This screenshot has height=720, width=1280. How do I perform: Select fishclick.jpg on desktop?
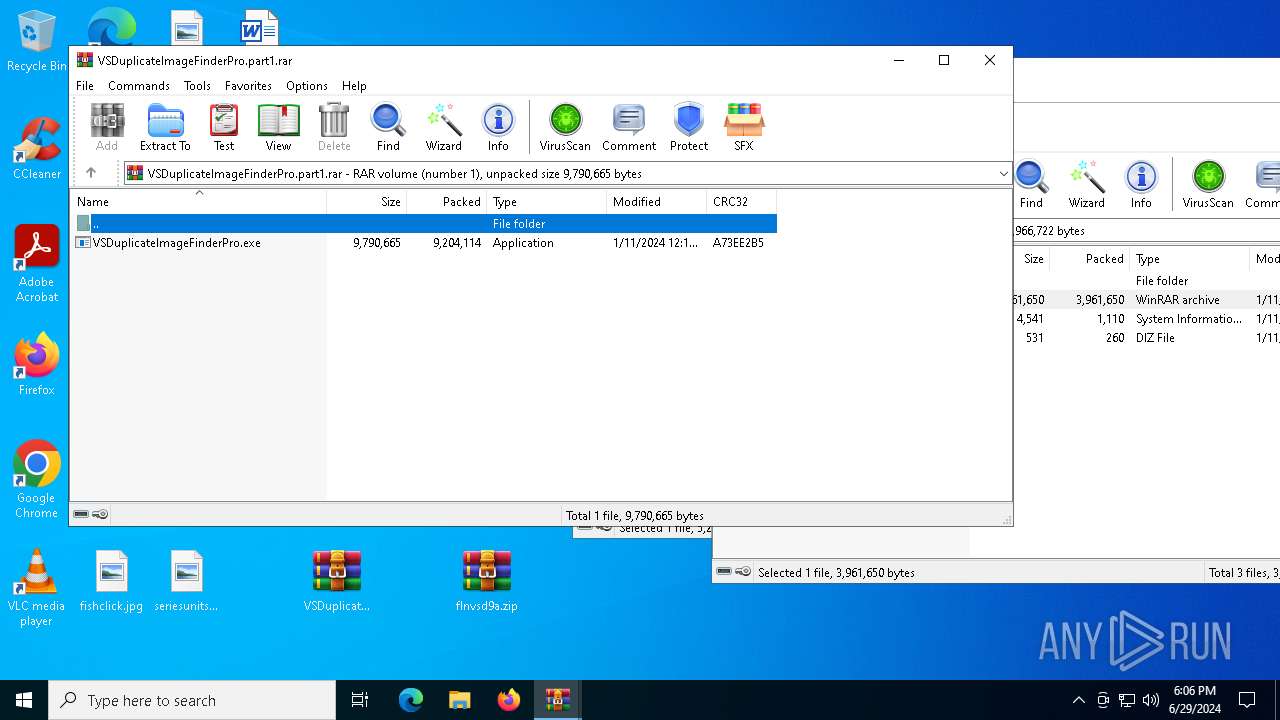(111, 581)
